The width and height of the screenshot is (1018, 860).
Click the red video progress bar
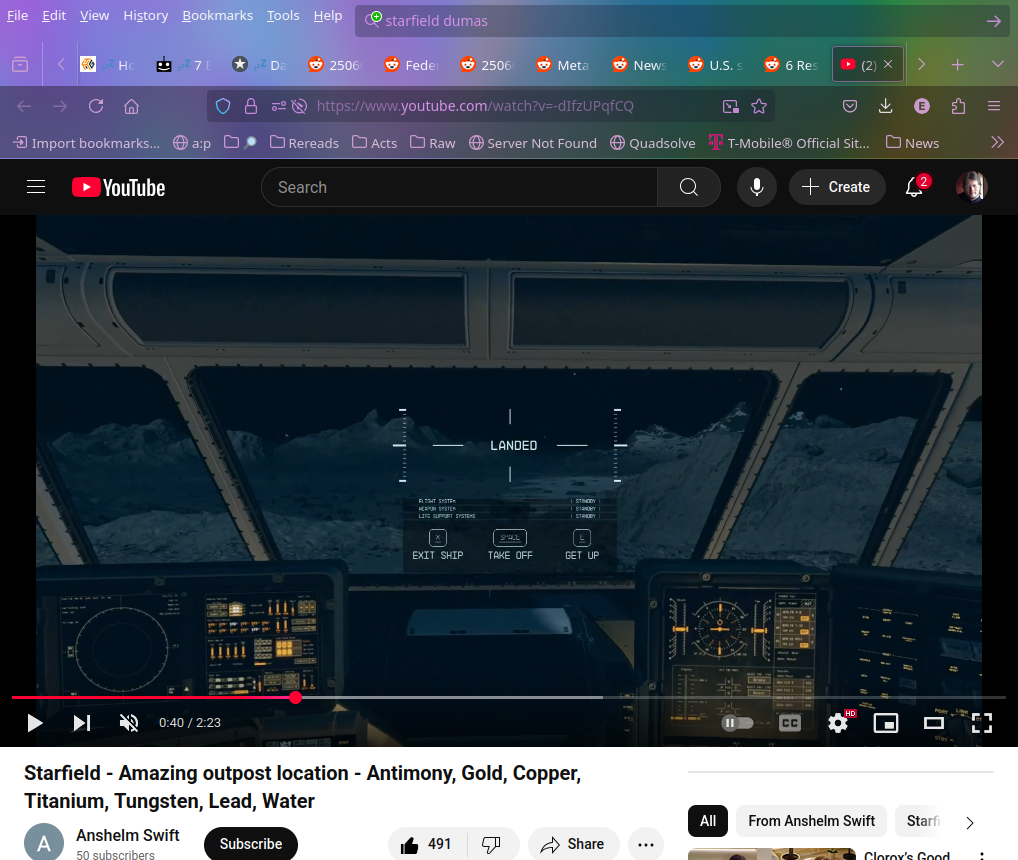click(150, 697)
